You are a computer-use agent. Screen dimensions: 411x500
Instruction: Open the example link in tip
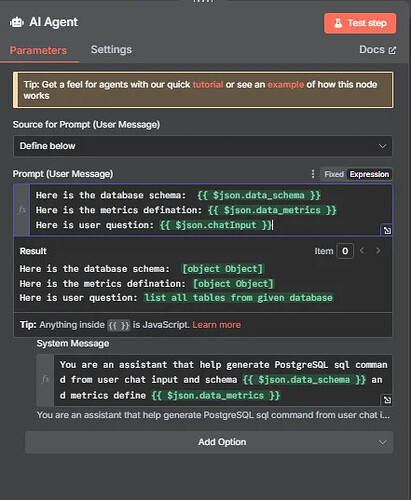[x=286, y=84]
